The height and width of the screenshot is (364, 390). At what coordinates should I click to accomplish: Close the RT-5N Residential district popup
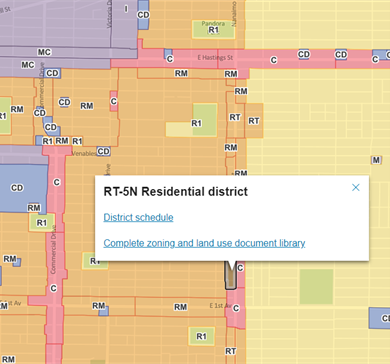point(356,187)
